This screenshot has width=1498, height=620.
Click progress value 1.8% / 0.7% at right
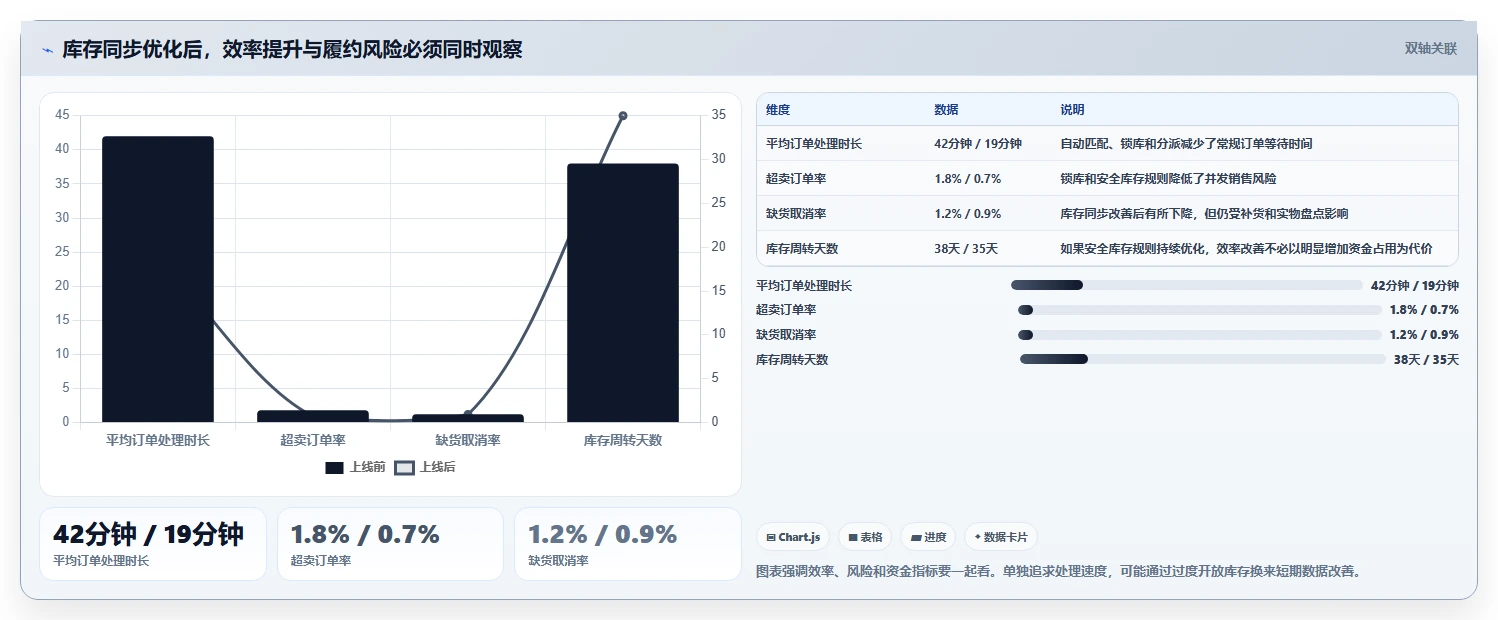click(1424, 310)
